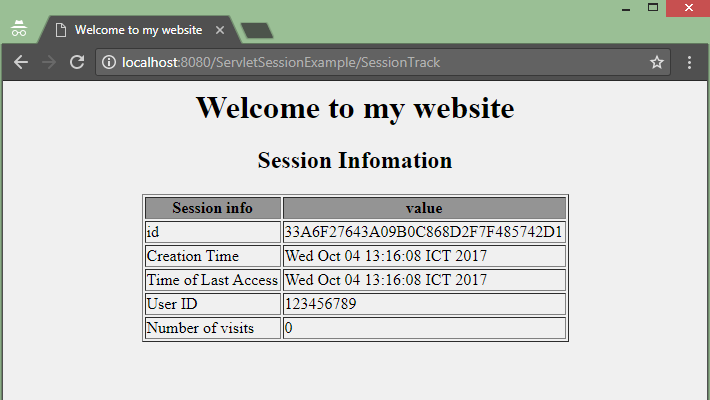Click the forward navigation arrow
The width and height of the screenshot is (710, 400).
click(48, 62)
